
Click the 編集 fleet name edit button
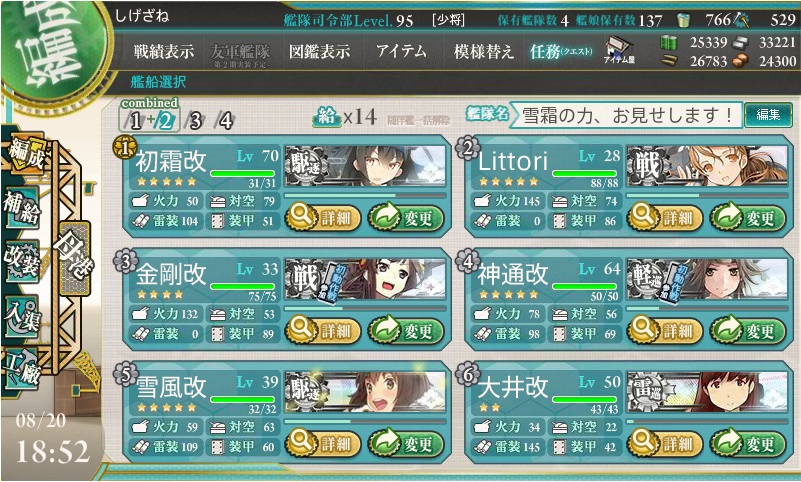[768, 115]
